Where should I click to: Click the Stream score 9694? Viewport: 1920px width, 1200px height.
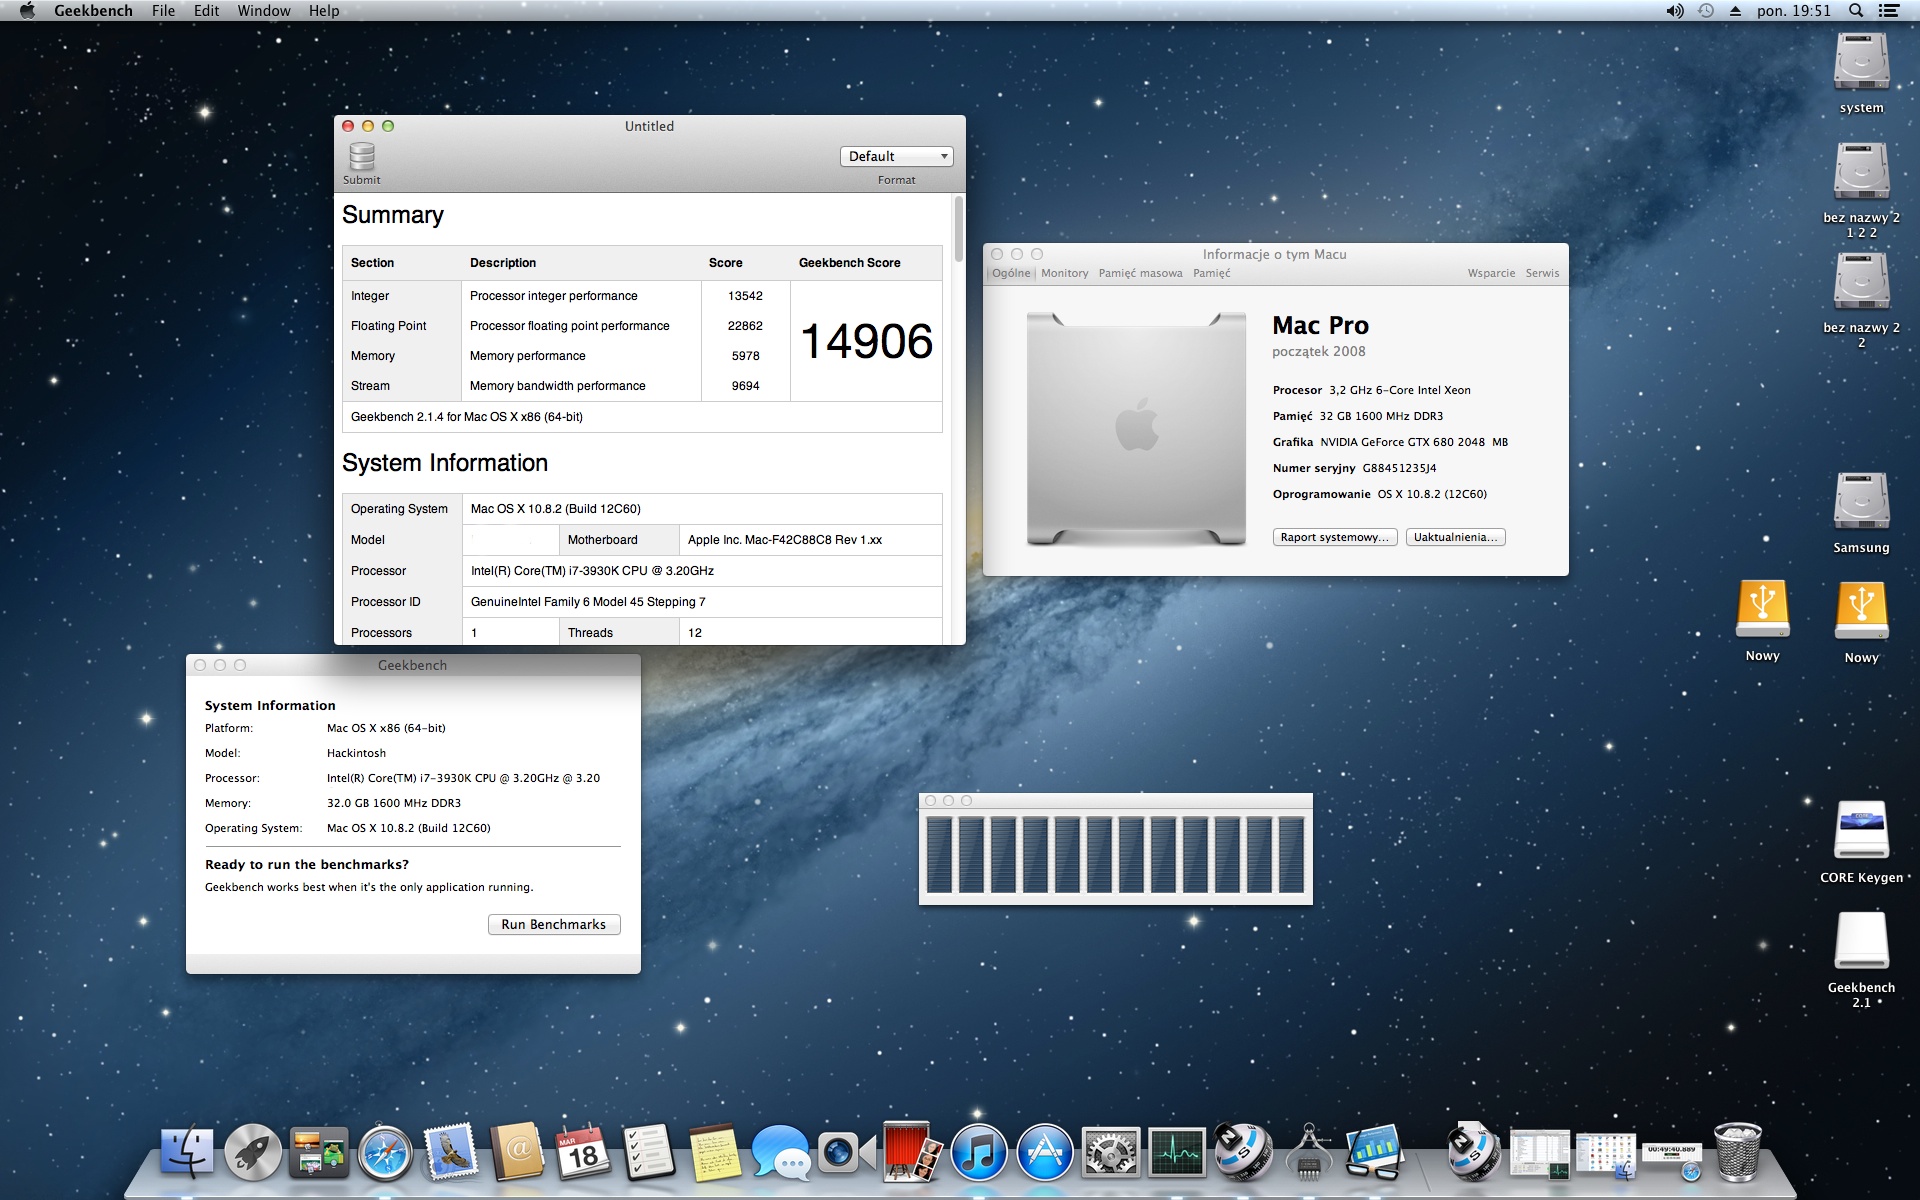(x=745, y=386)
